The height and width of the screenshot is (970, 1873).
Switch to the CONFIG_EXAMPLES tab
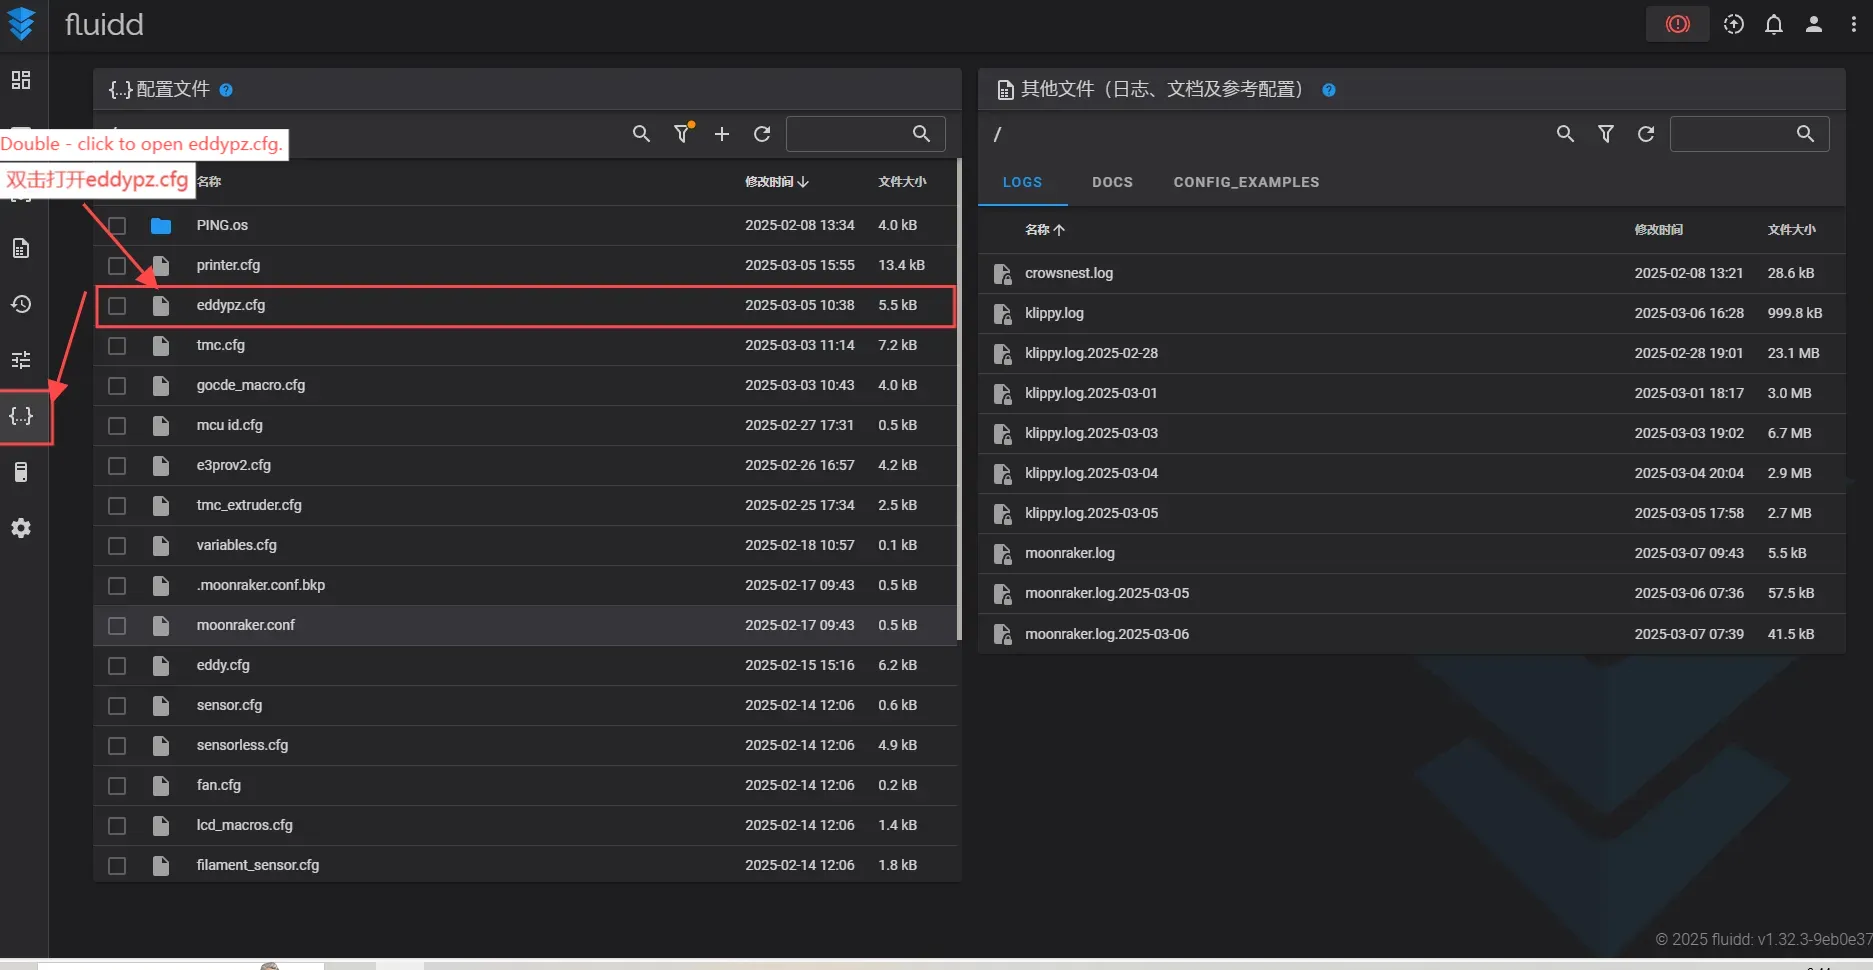coord(1246,182)
